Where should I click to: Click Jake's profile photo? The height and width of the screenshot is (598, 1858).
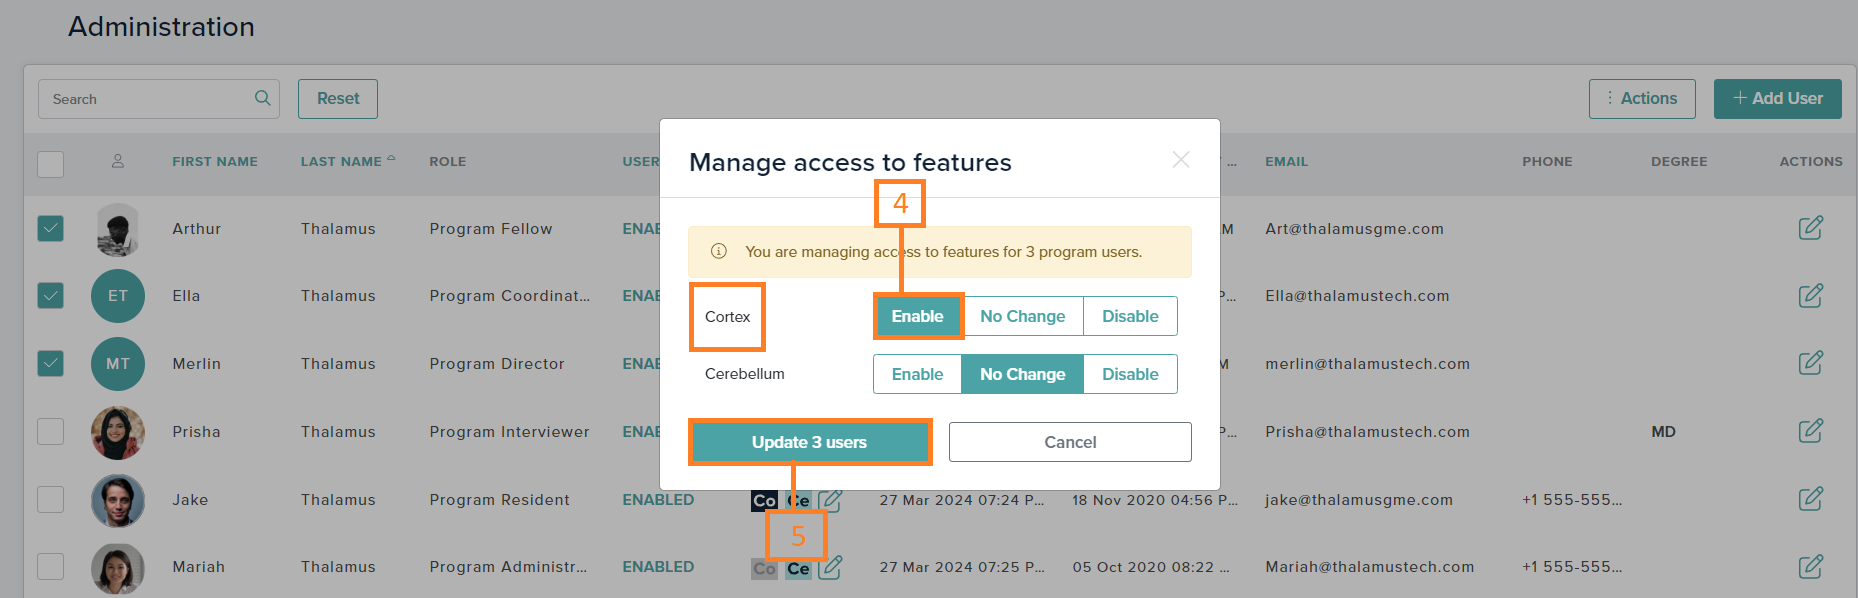pos(118,500)
